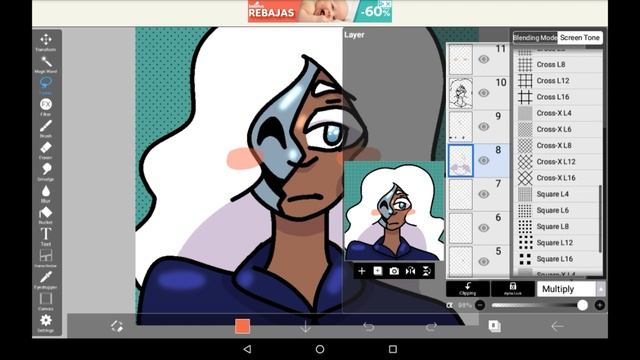Select the Transform tool

tap(46, 42)
